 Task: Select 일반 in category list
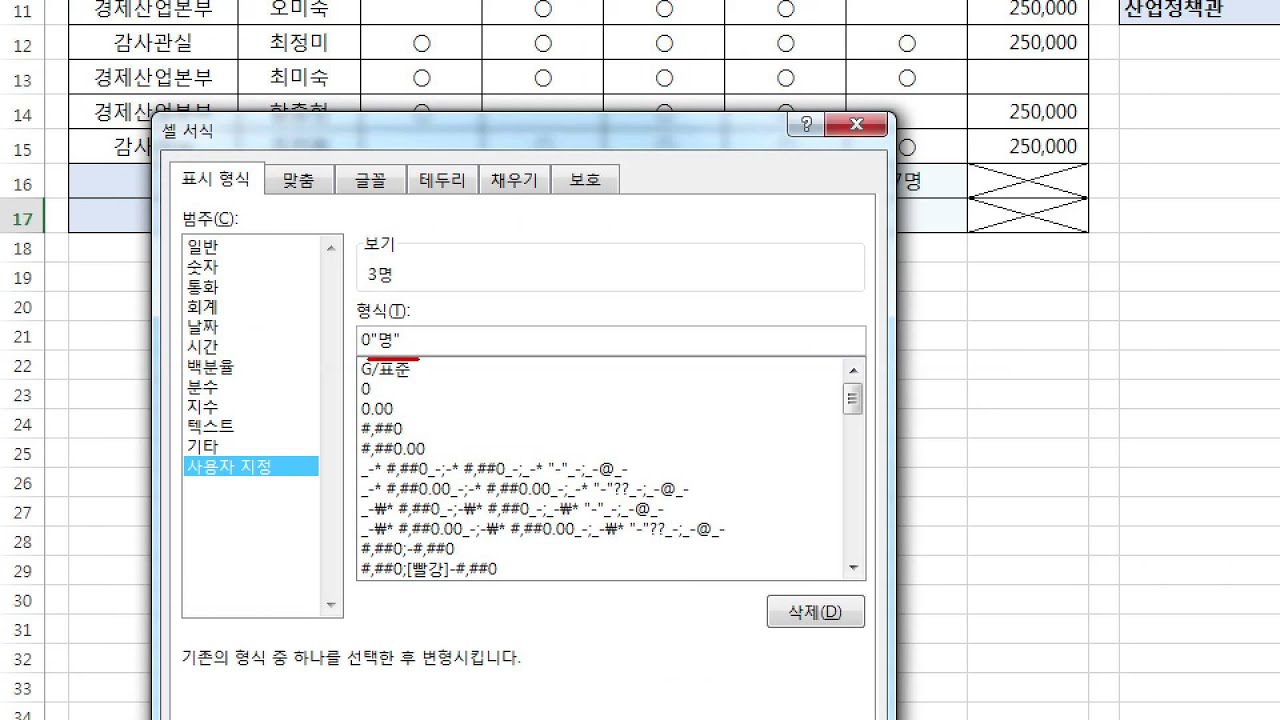[x=251, y=247]
